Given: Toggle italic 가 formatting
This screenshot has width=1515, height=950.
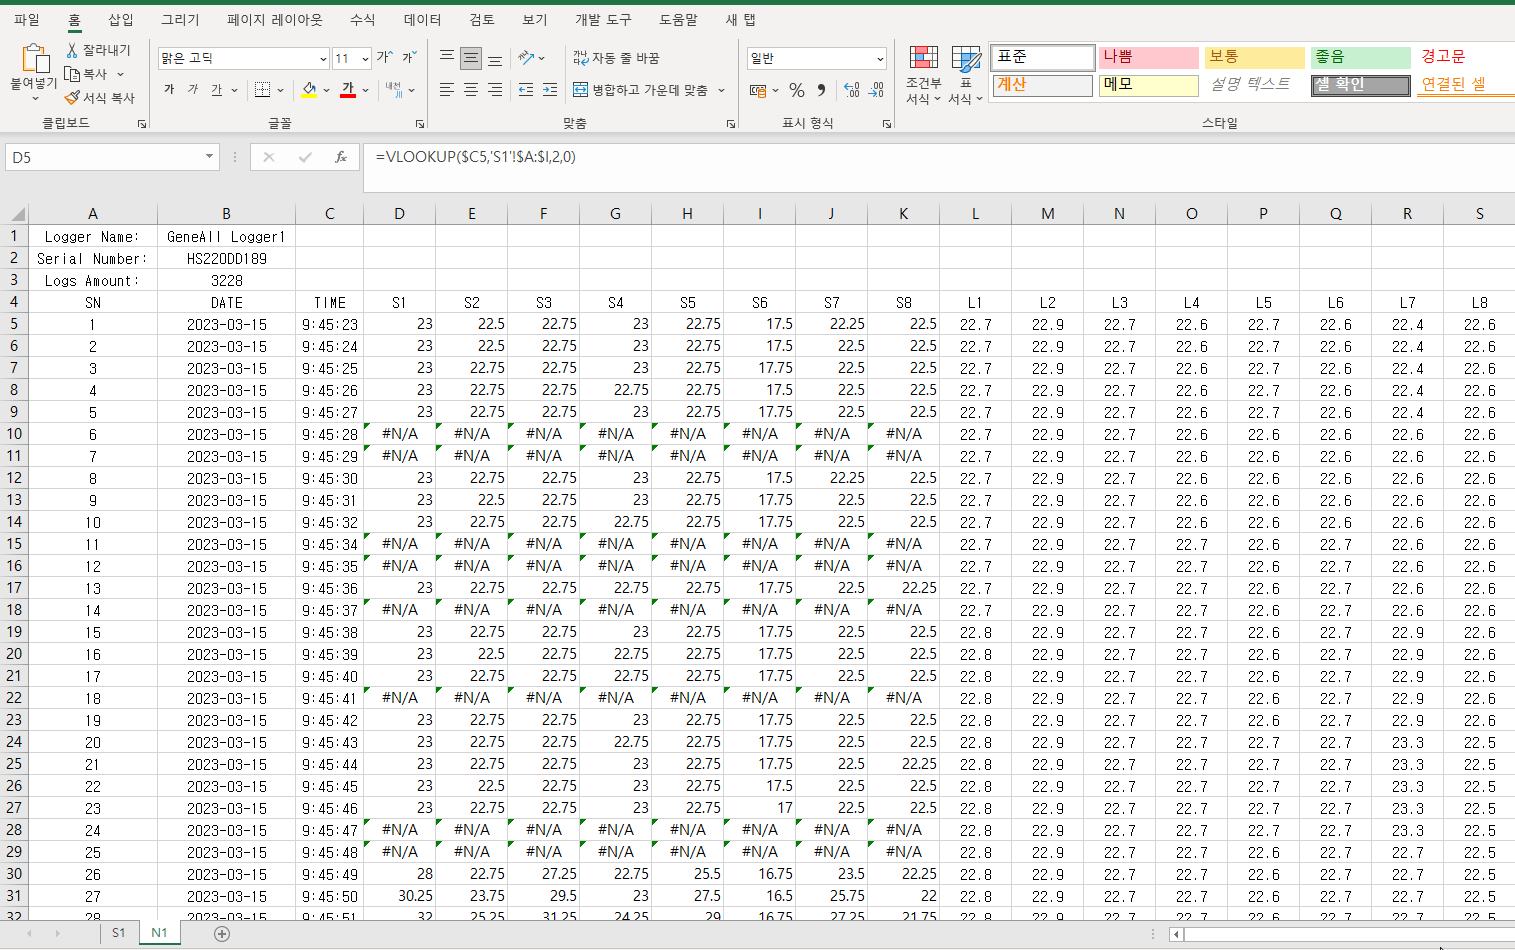Looking at the screenshot, I should 193,90.
